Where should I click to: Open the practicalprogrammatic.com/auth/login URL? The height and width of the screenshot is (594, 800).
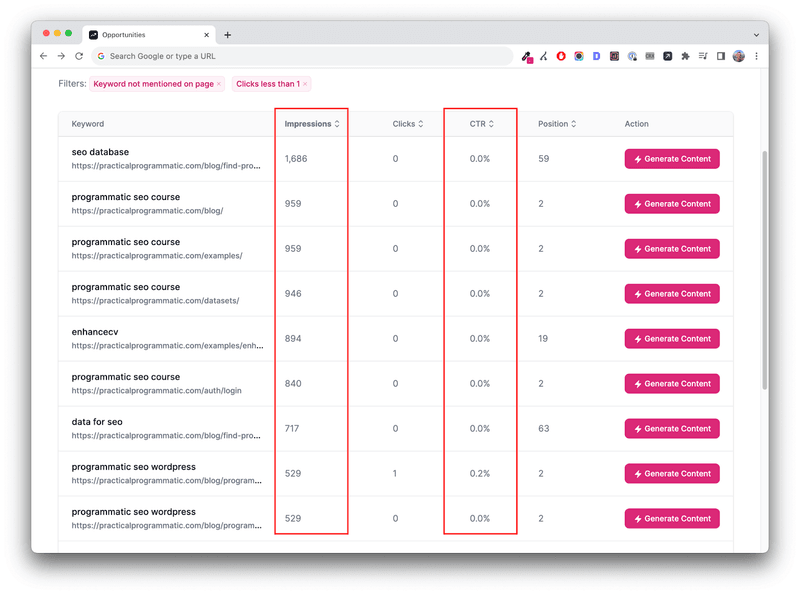tap(157, 390)
